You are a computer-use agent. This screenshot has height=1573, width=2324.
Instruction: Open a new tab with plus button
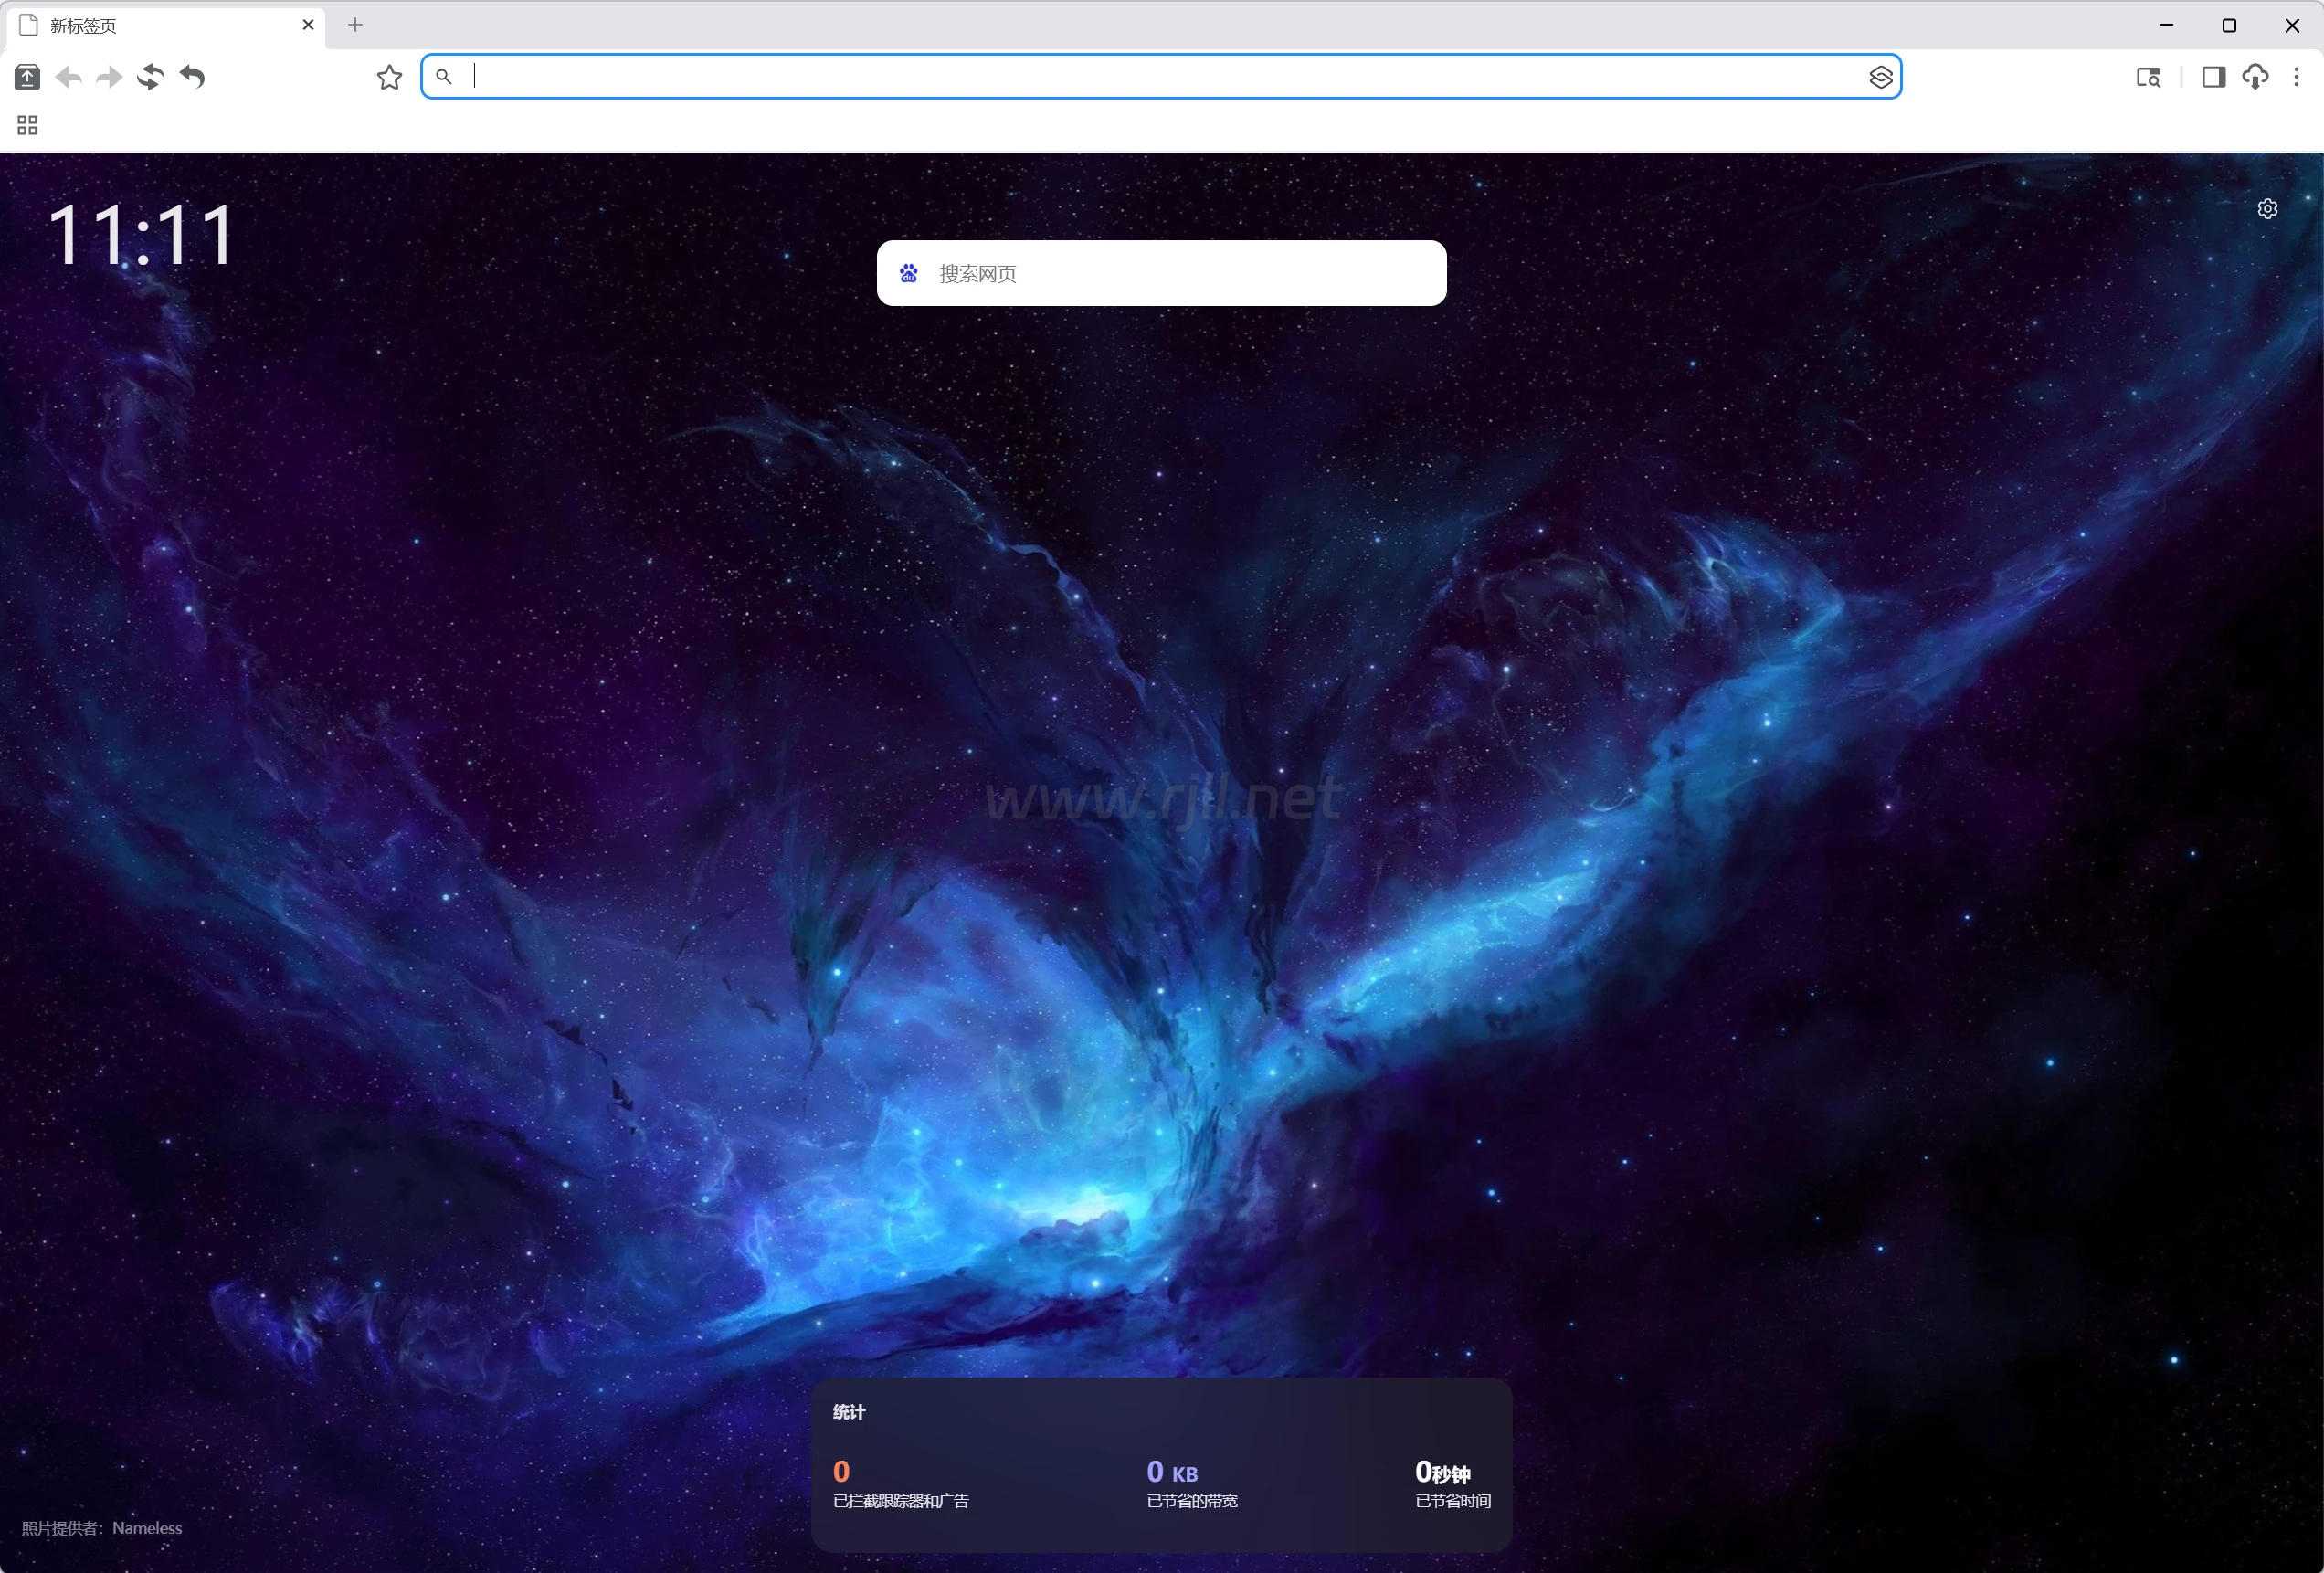[355, 25]
